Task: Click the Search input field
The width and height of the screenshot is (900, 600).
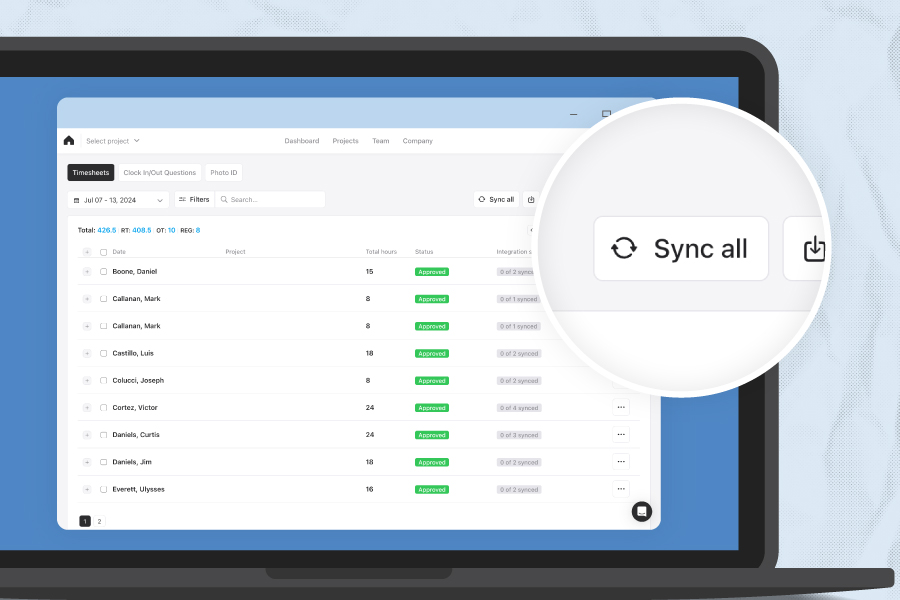Action: [272, 200]
